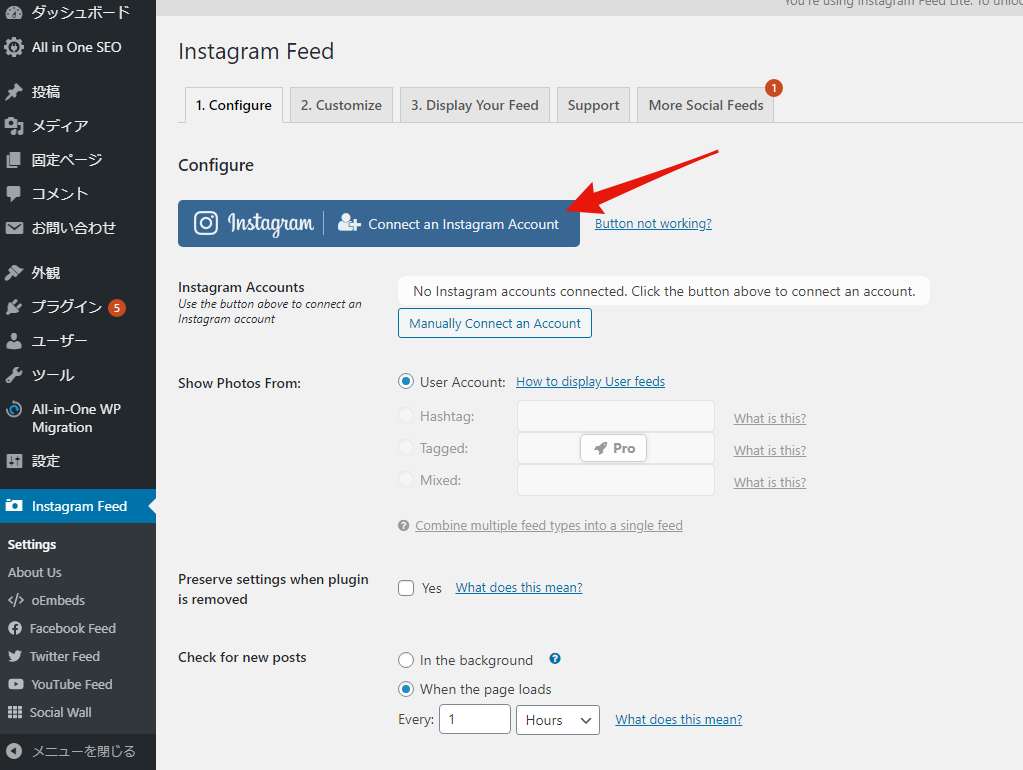
Task: Switch to the 2. Customize tab
Action: pos(341,105)
